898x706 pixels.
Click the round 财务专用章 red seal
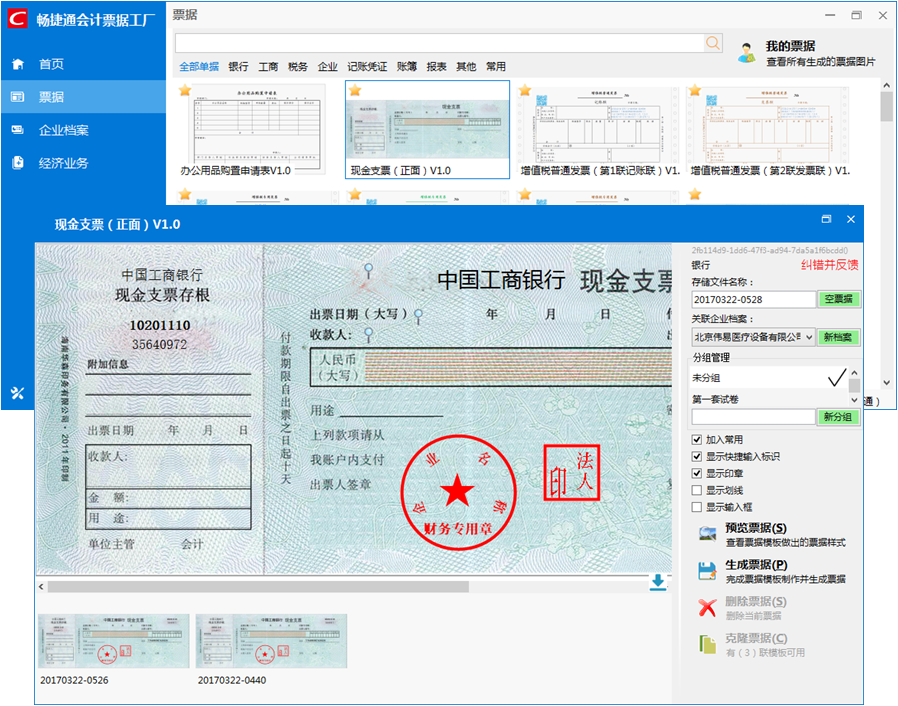[458, 492]
